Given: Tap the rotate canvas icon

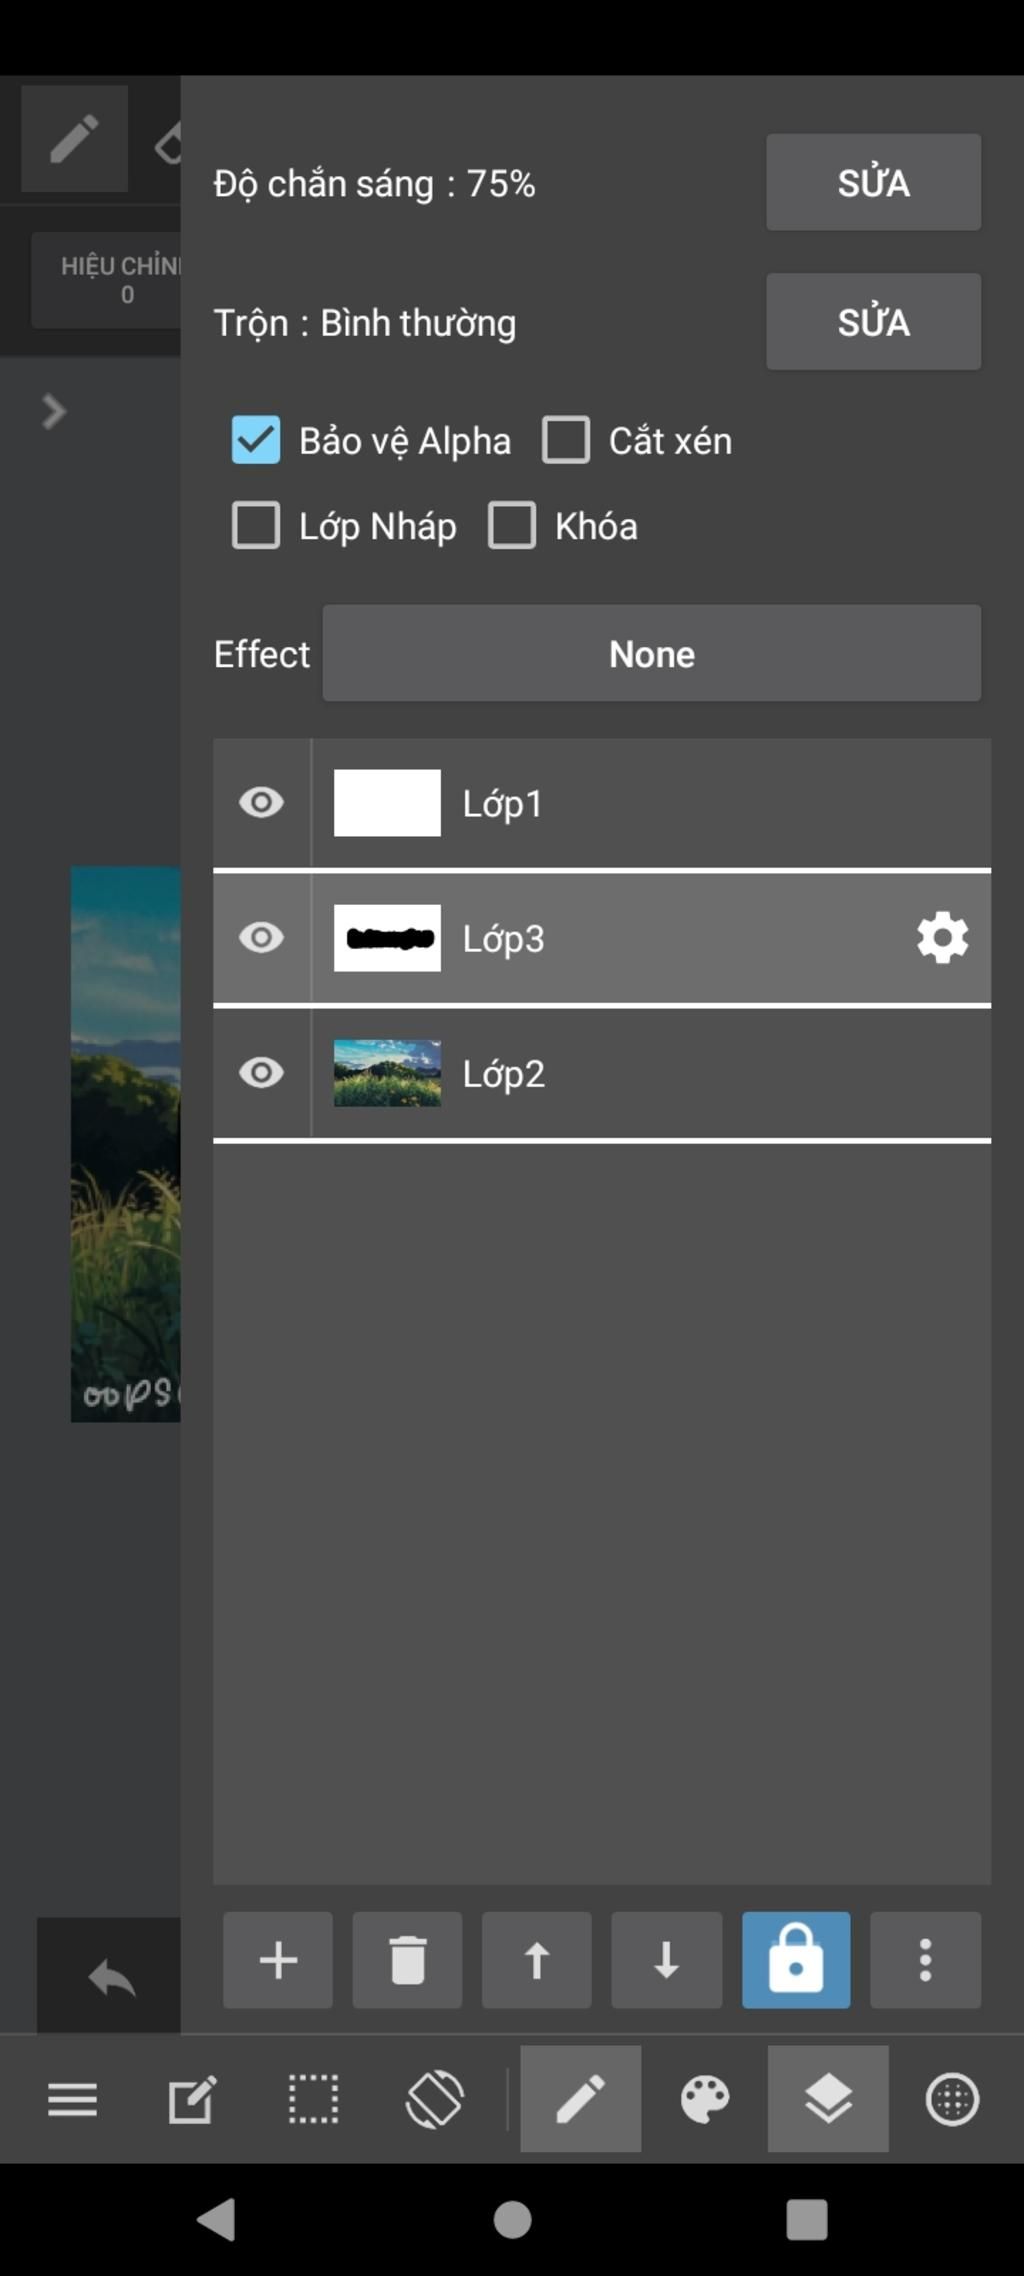Looking at the screenshot, I should click(x=434, y=2098).
